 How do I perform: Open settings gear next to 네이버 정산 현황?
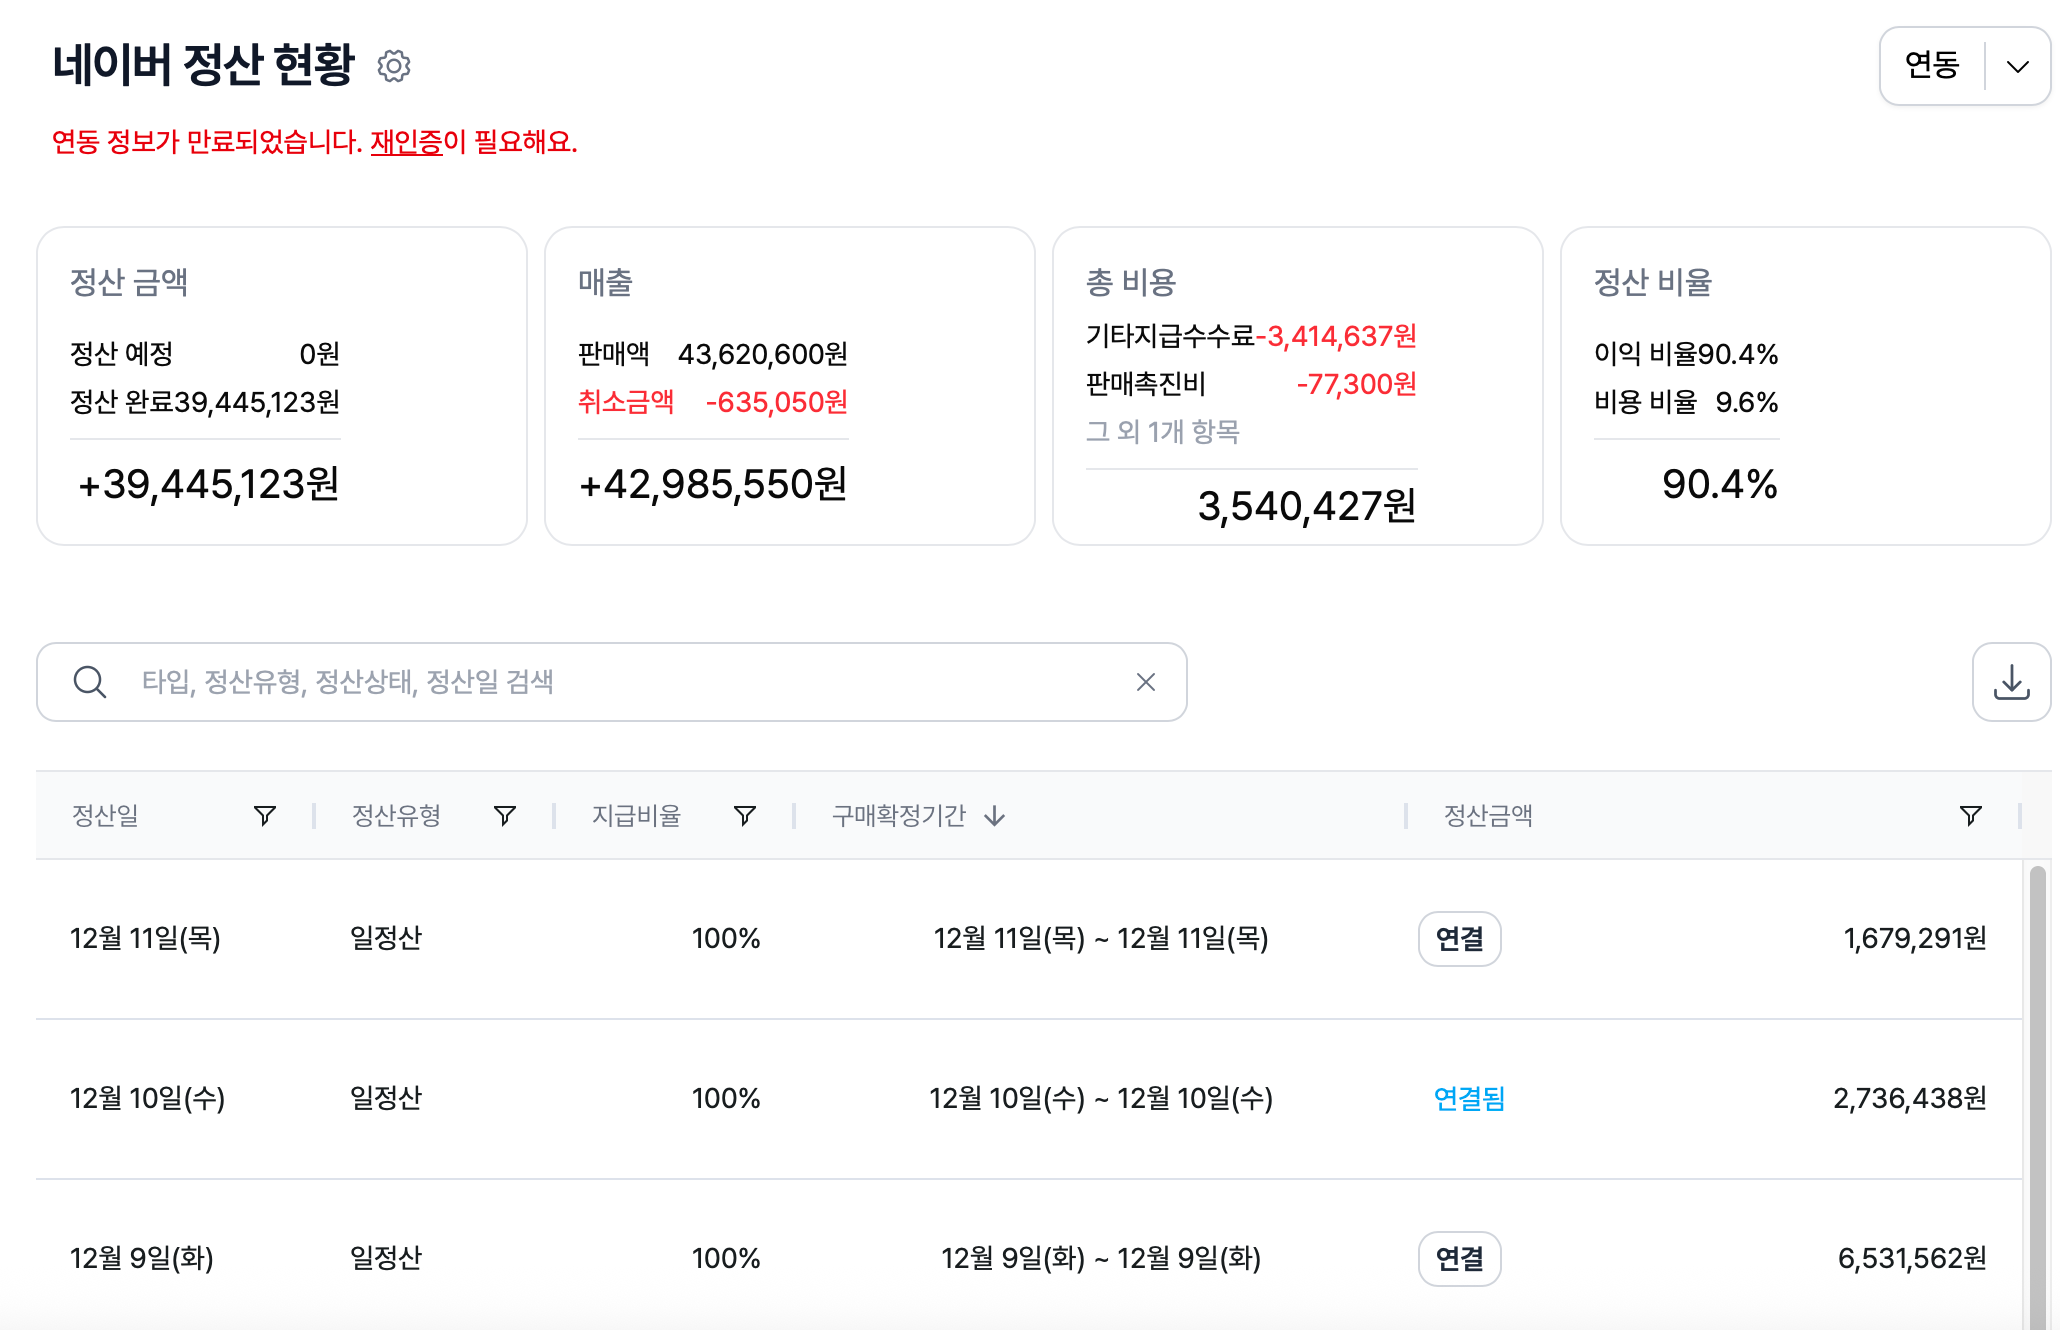[394, 66]
